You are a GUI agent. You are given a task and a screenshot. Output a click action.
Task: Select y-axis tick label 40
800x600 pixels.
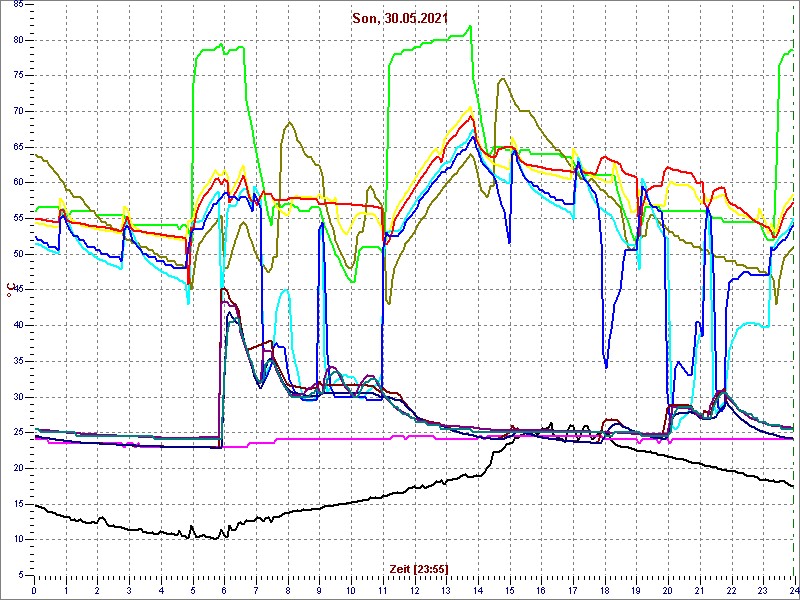coord(18,326)
